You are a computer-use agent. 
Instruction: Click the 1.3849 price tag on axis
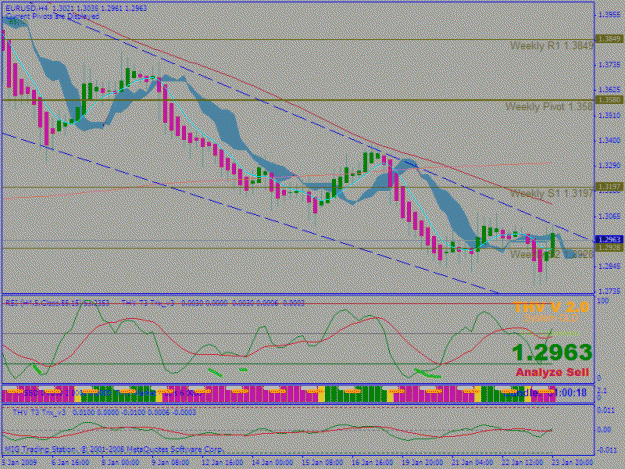click(x=609, y=39)
